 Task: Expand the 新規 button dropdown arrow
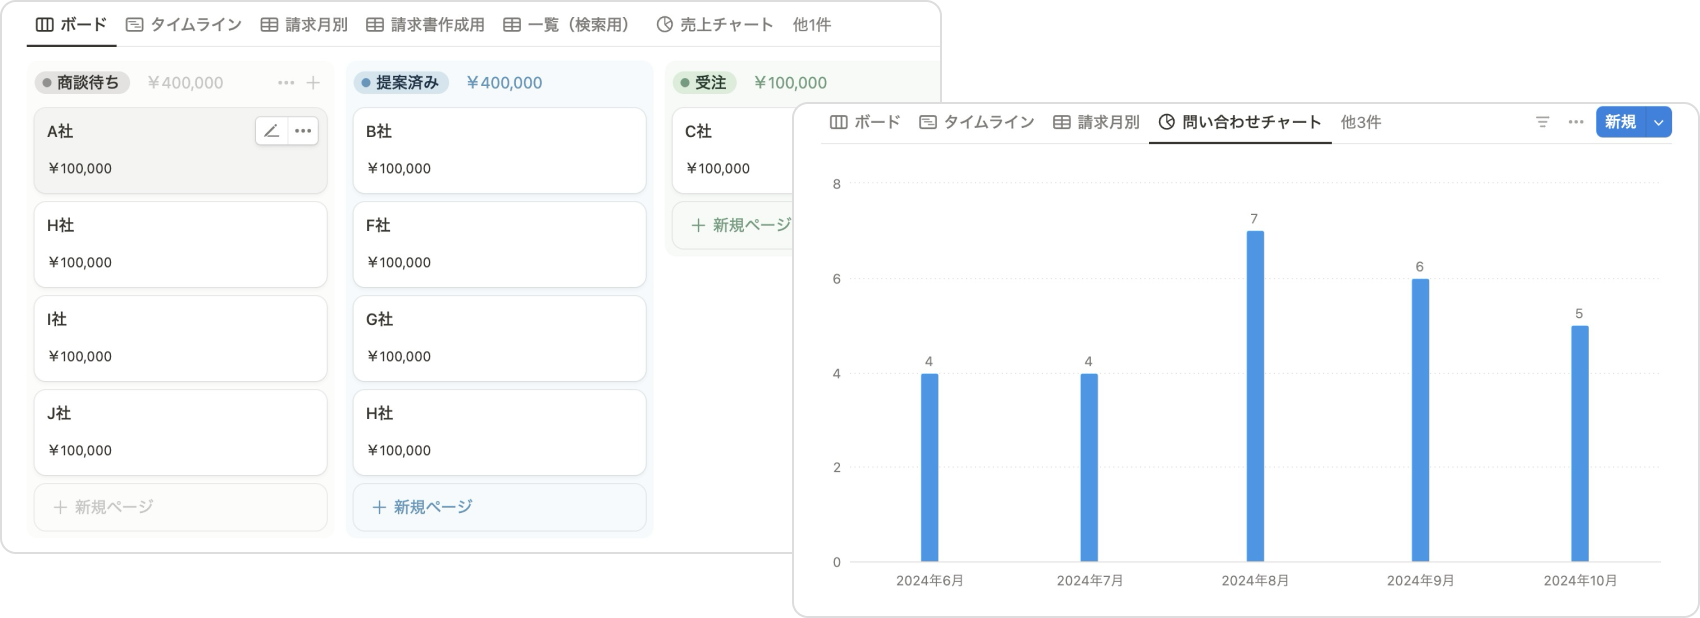tap(1659, 122)
